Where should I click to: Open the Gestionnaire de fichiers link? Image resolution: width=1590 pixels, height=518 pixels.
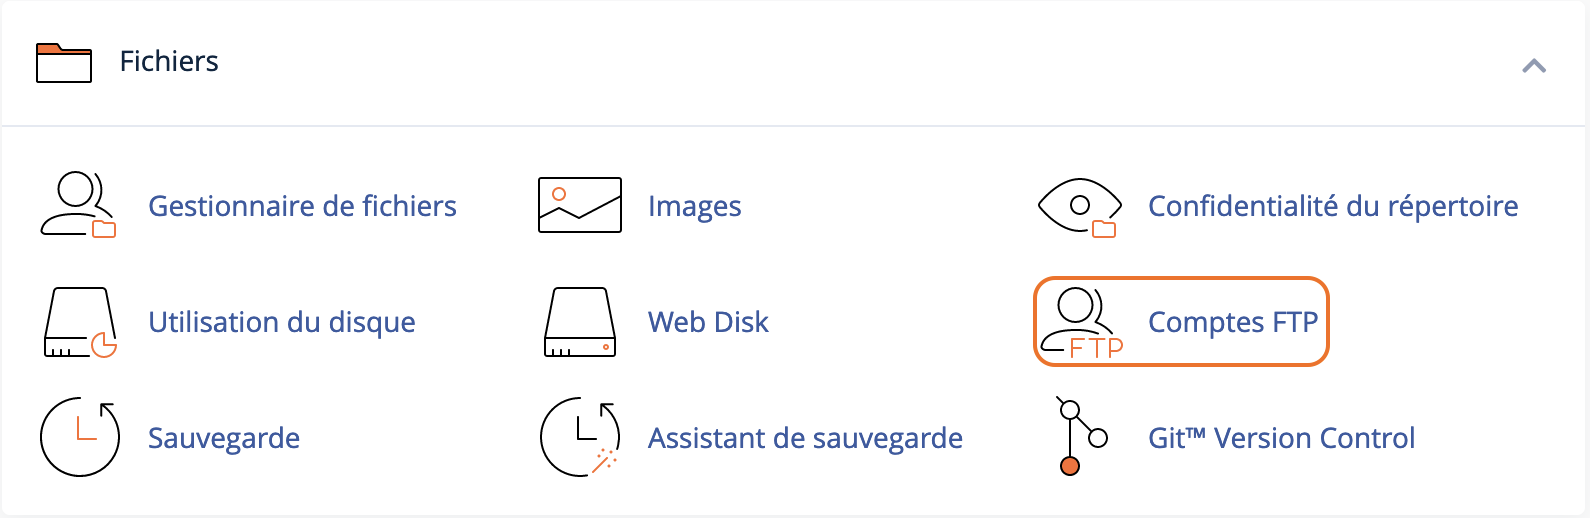[302, 206]
